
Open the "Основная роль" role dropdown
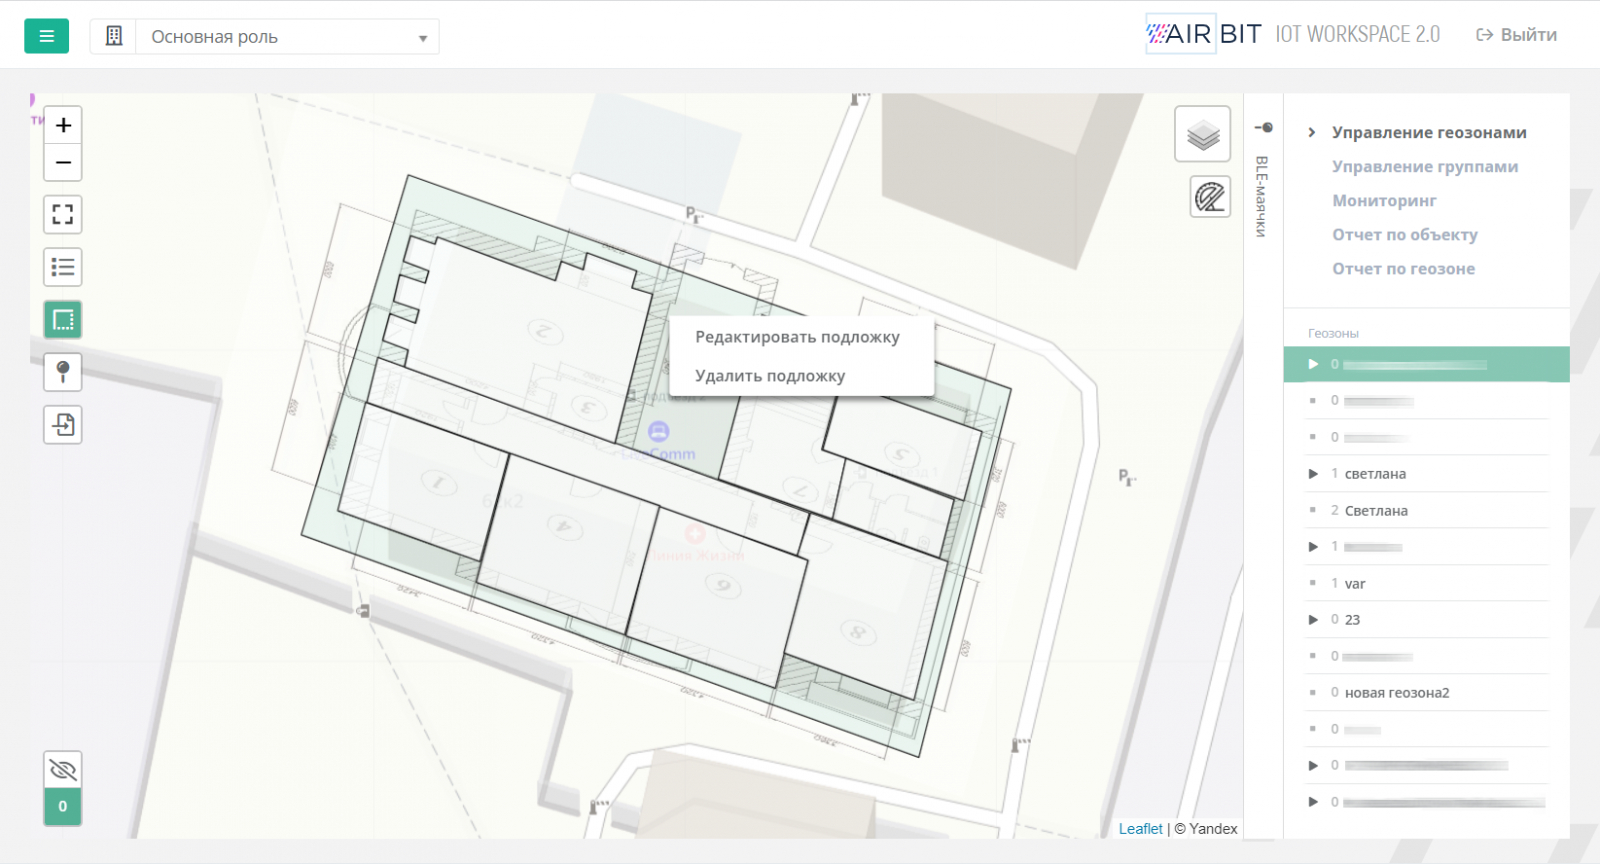[288, 37]
